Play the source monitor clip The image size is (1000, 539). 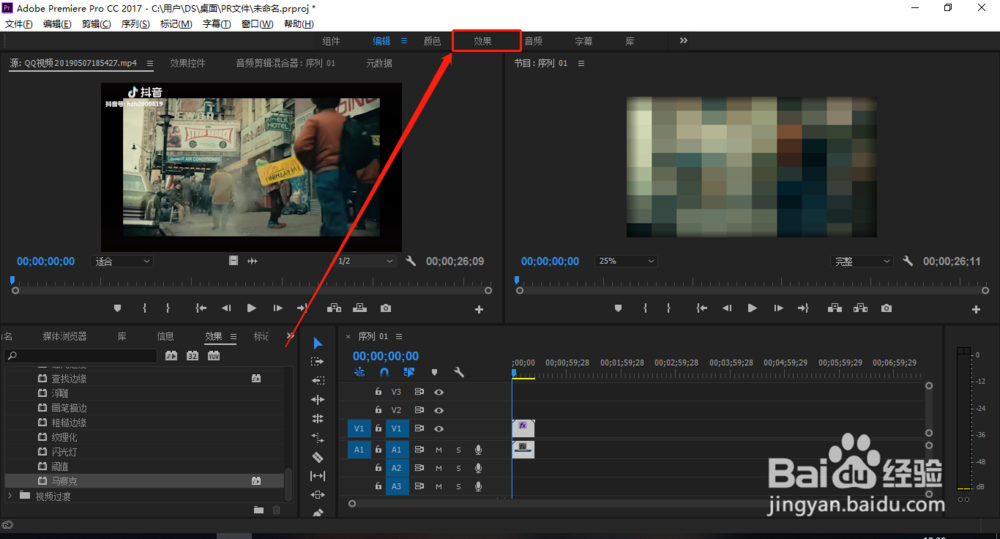[251, 308]
